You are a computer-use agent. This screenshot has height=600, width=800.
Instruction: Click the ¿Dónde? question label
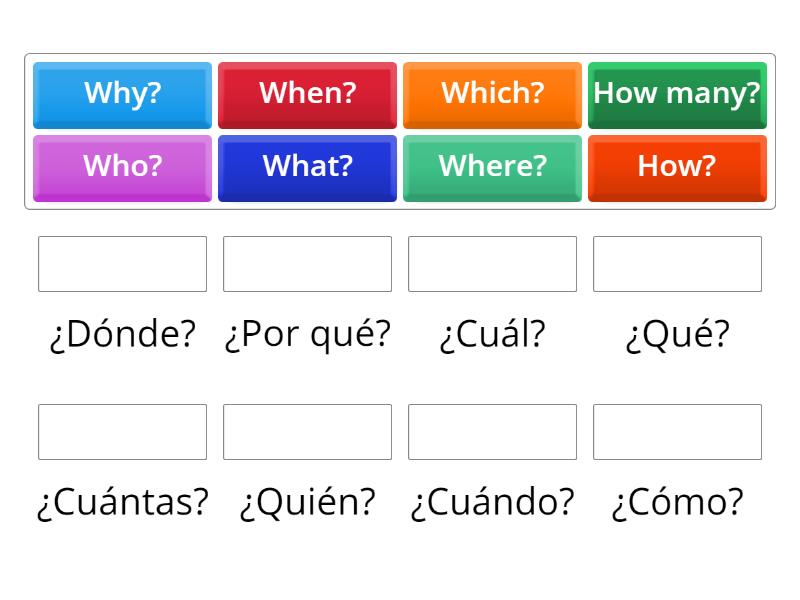[122, 334]
